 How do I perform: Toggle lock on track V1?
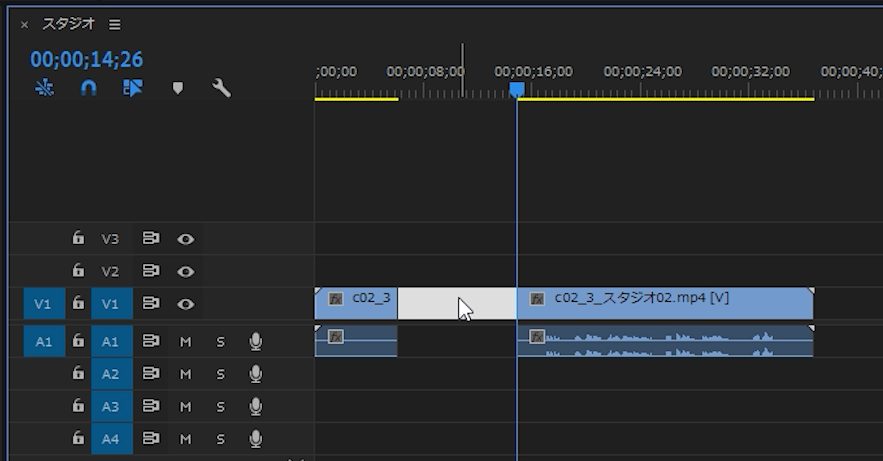click(78, 303)
